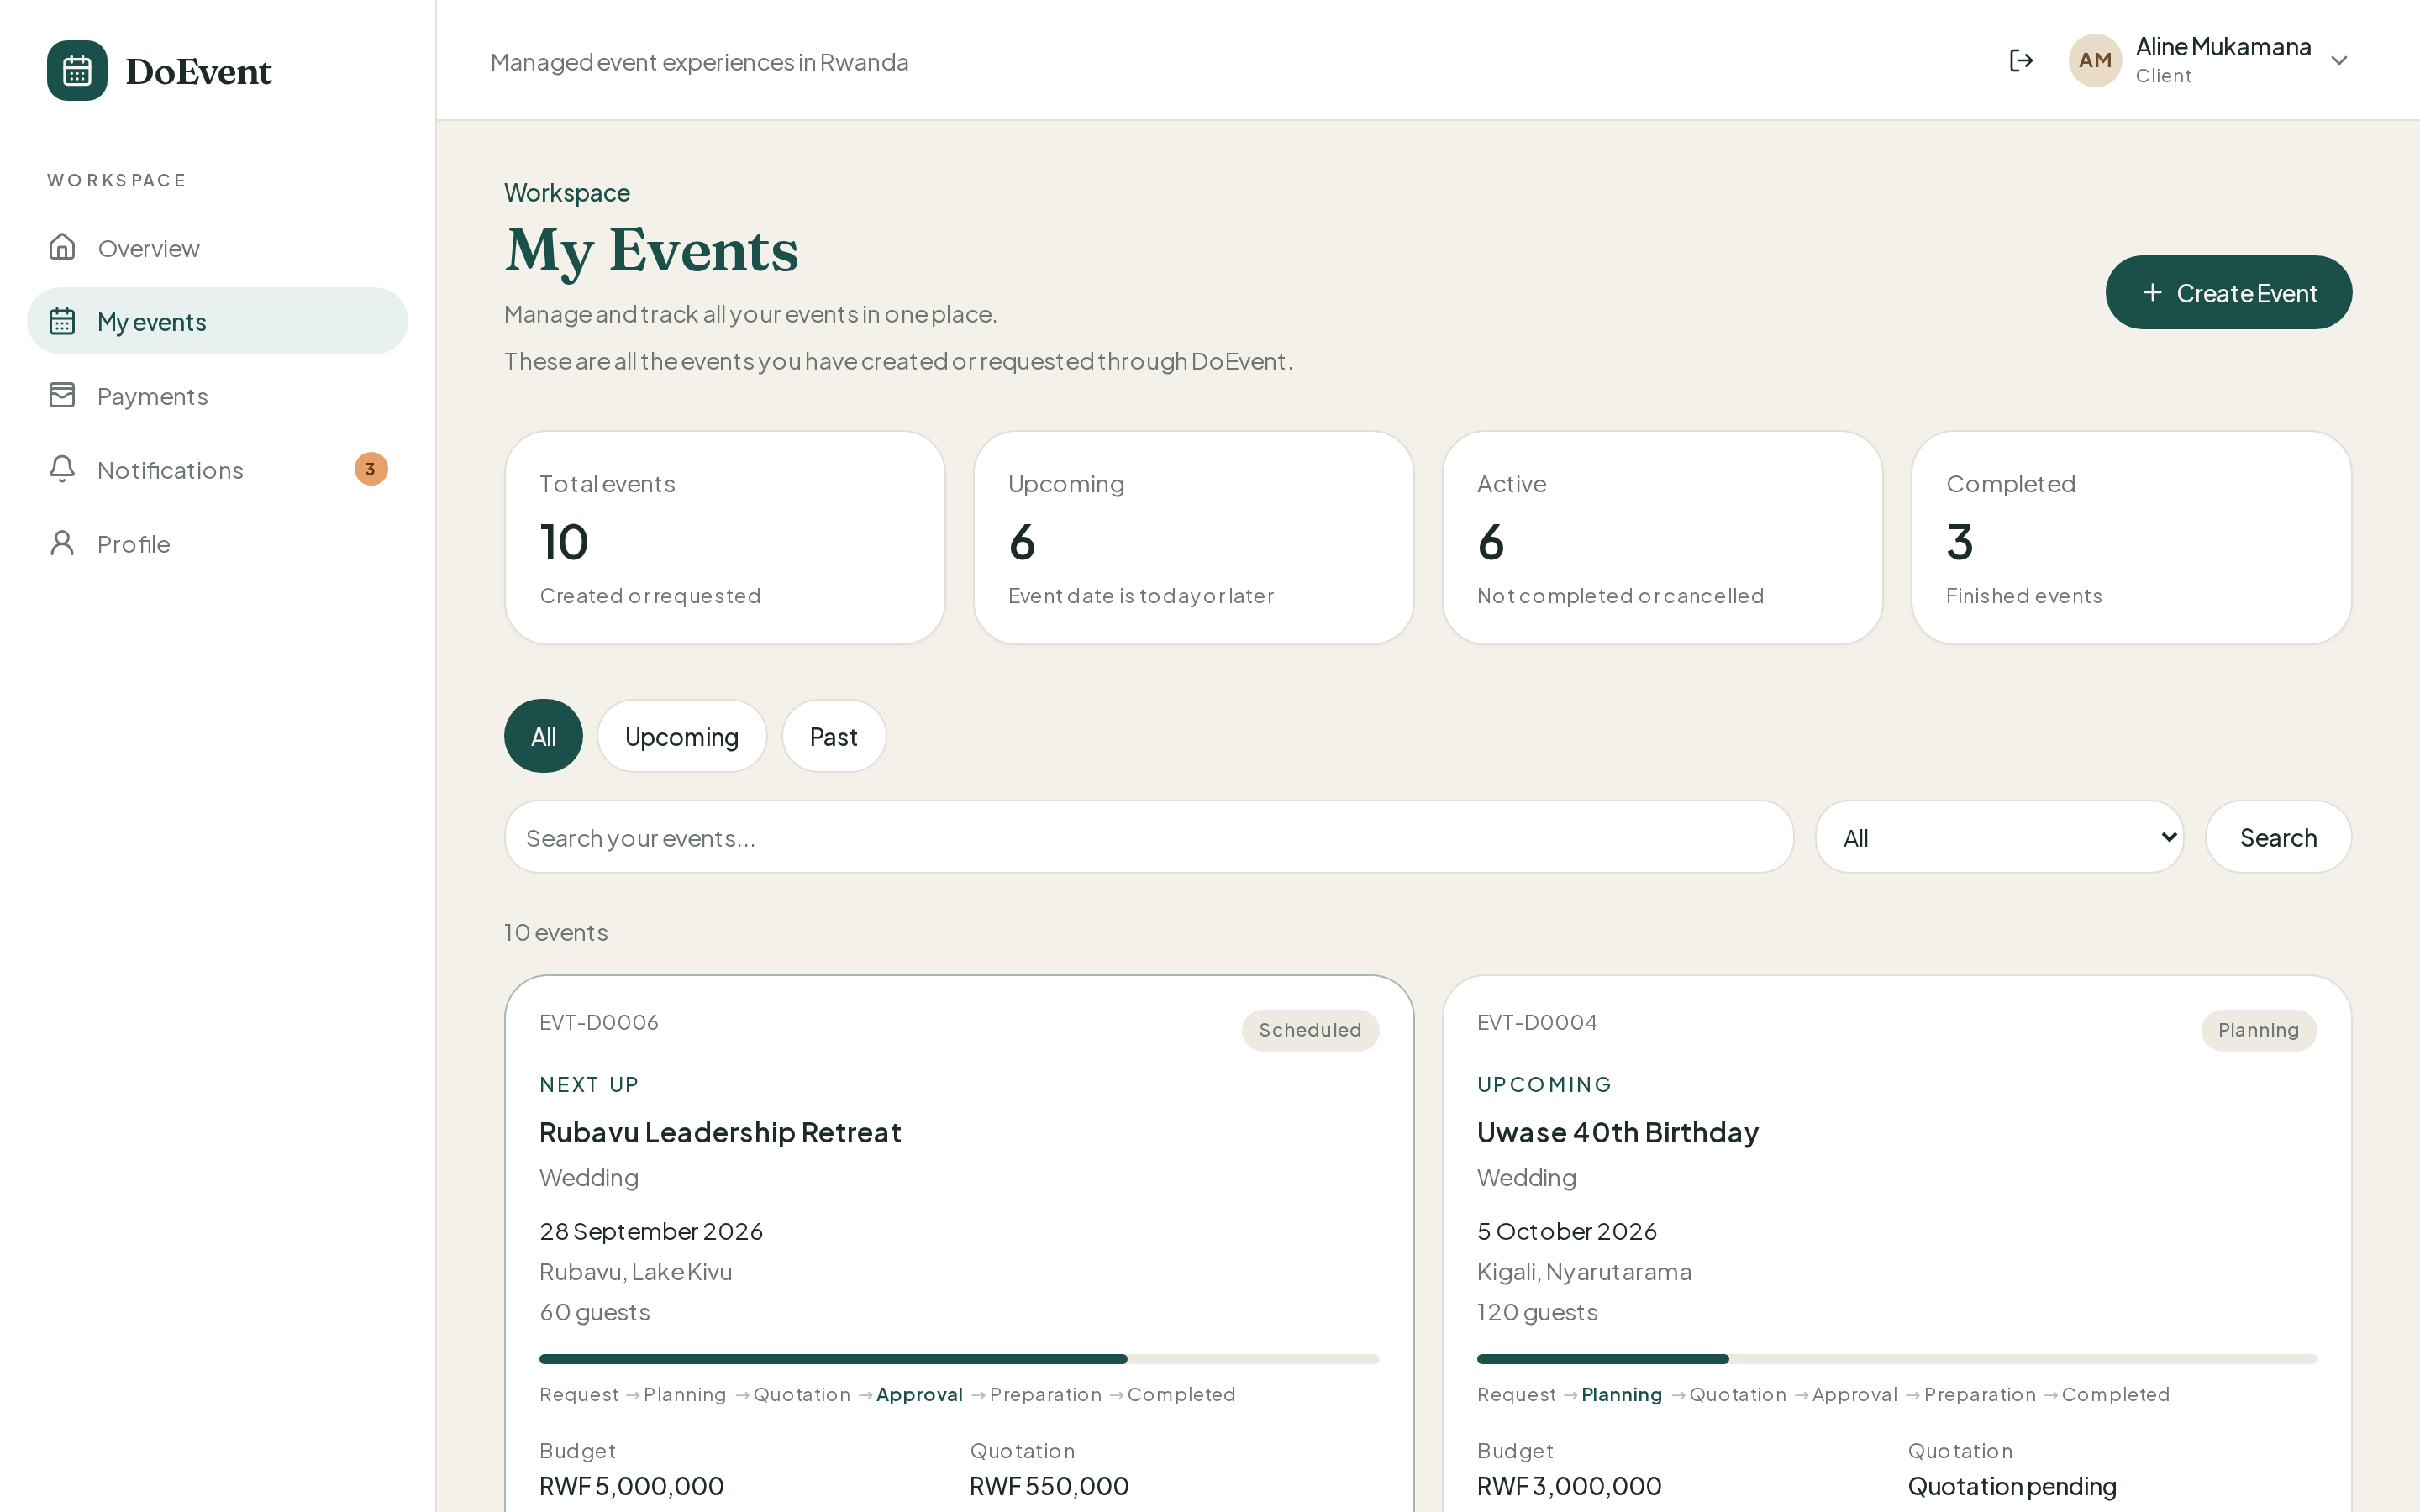Open the All status filter dropdown
This screenshot has height=1512, width=2420.
coord(1999,837)
